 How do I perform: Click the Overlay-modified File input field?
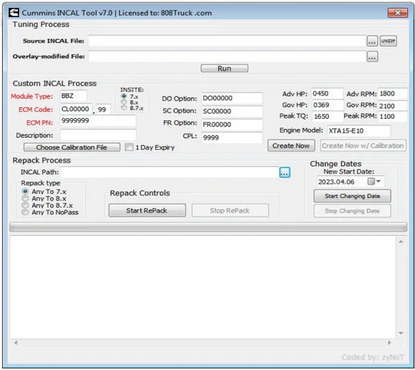pos(227,56)
